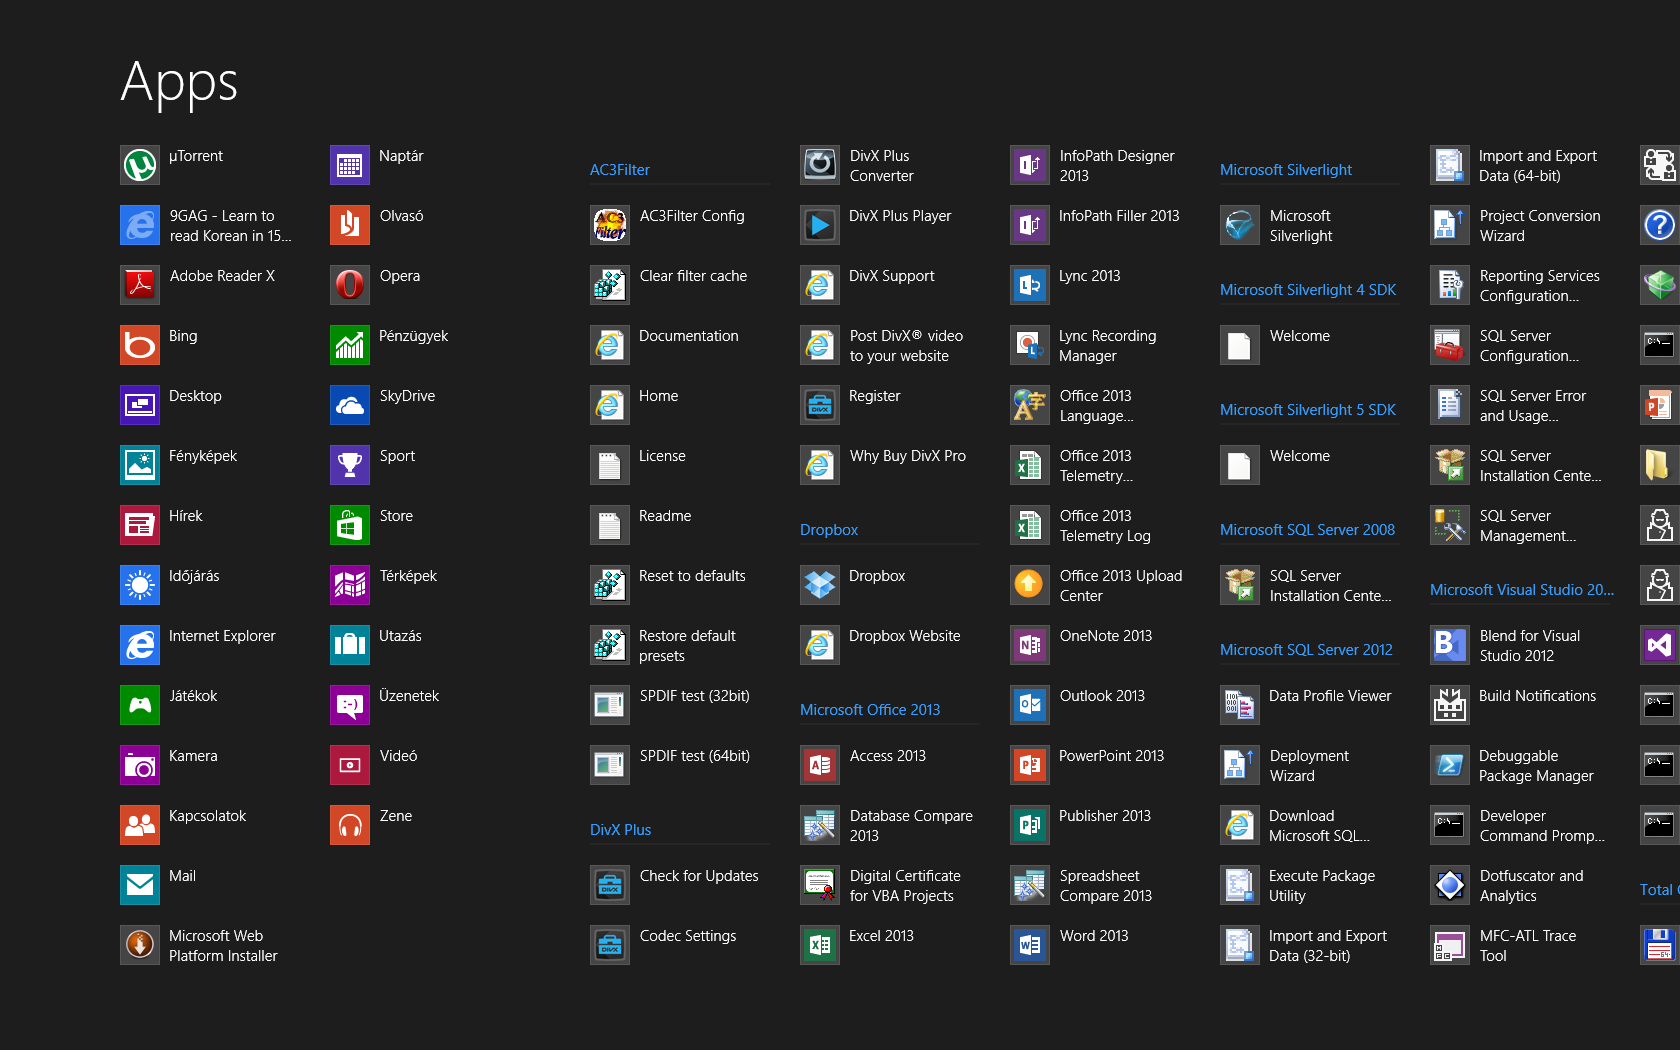1680x1050 pixels.
Task: Open Office 2013 Upload Center icon
Action: [x=1030, y=585]
